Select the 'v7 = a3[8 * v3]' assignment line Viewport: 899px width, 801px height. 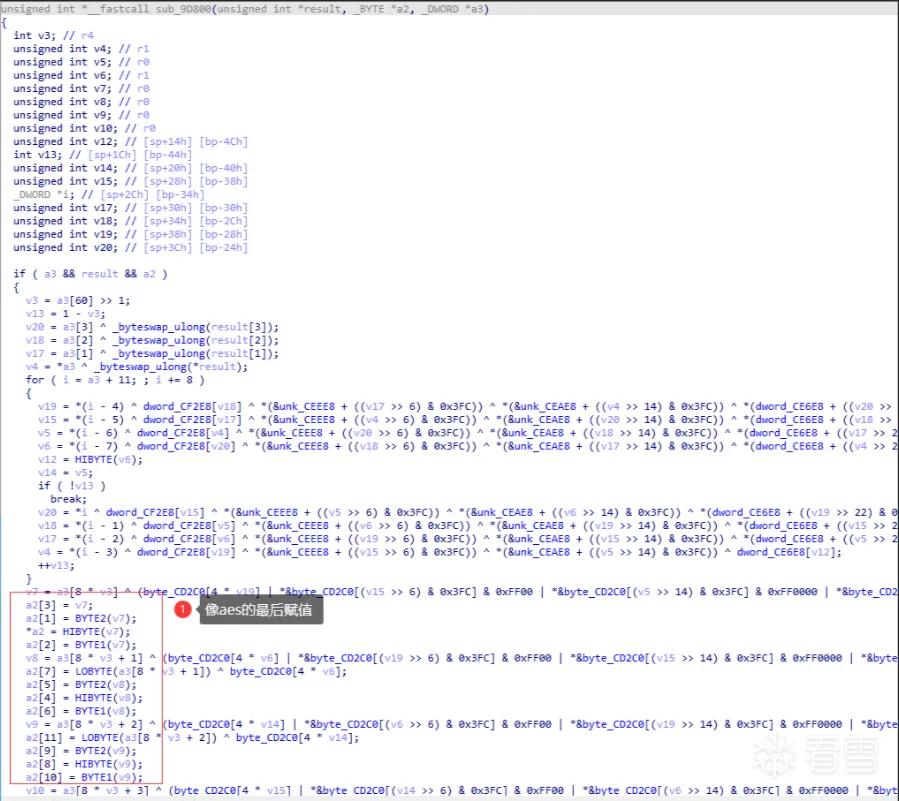coord(462,592)
